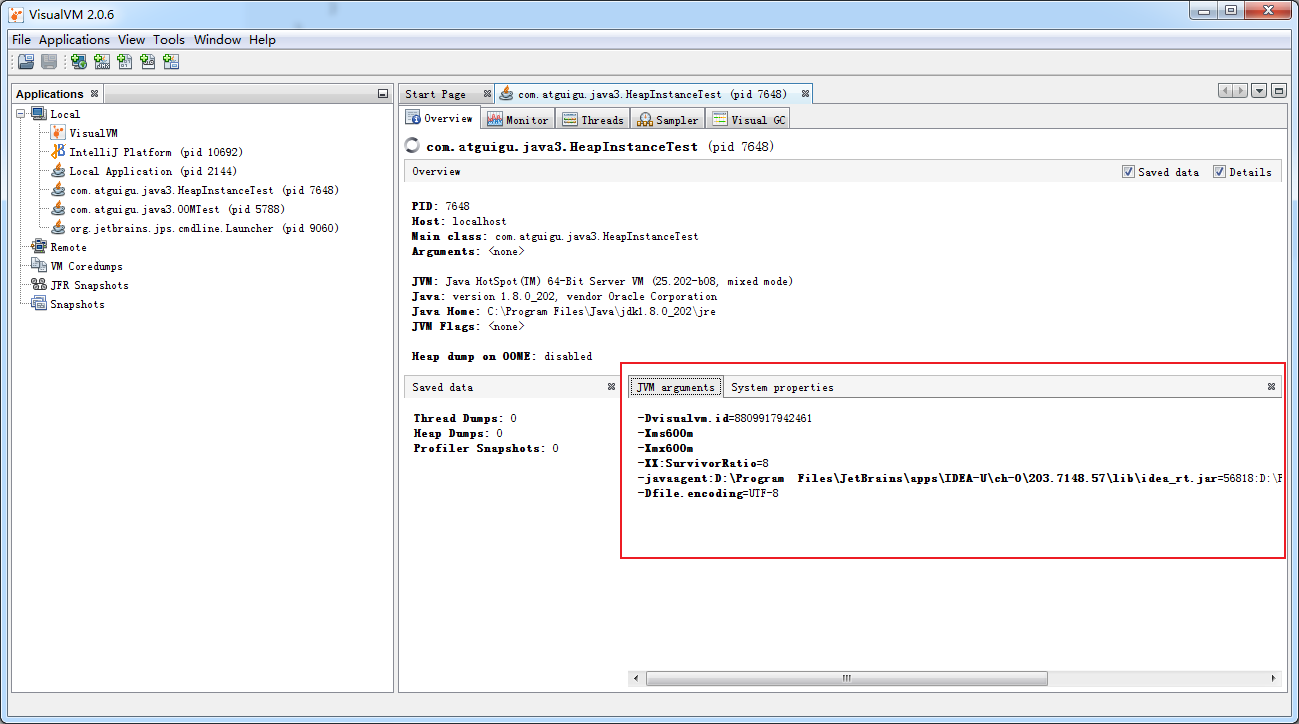This screenshot has height=724, width=1299.
Task: Close the JVM arguments details panel
Action: tap(1271, 387)
